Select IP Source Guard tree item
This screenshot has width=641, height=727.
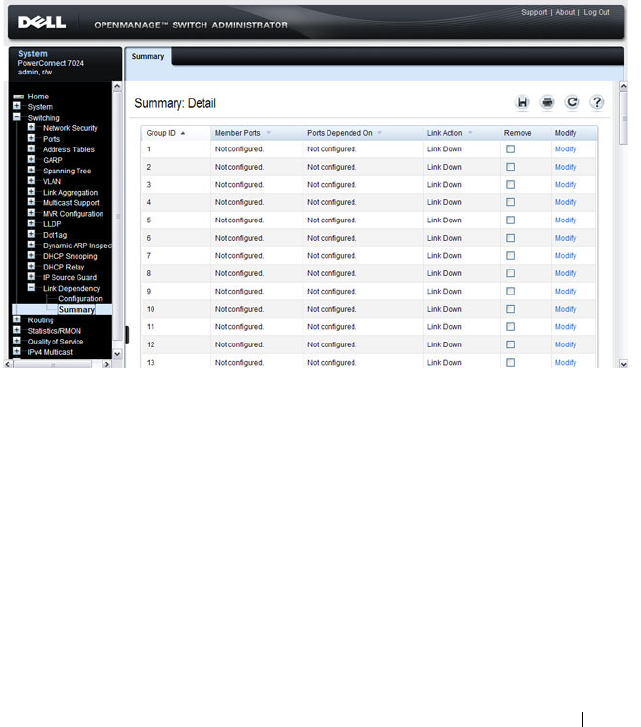[70, 278]
